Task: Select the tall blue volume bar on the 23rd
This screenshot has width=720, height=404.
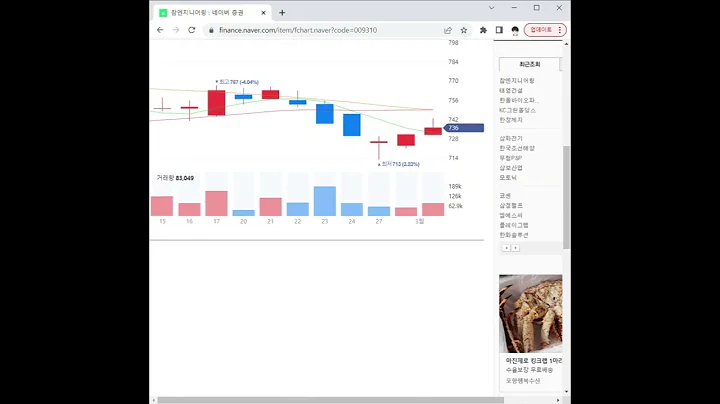Action: click(325, 201)
